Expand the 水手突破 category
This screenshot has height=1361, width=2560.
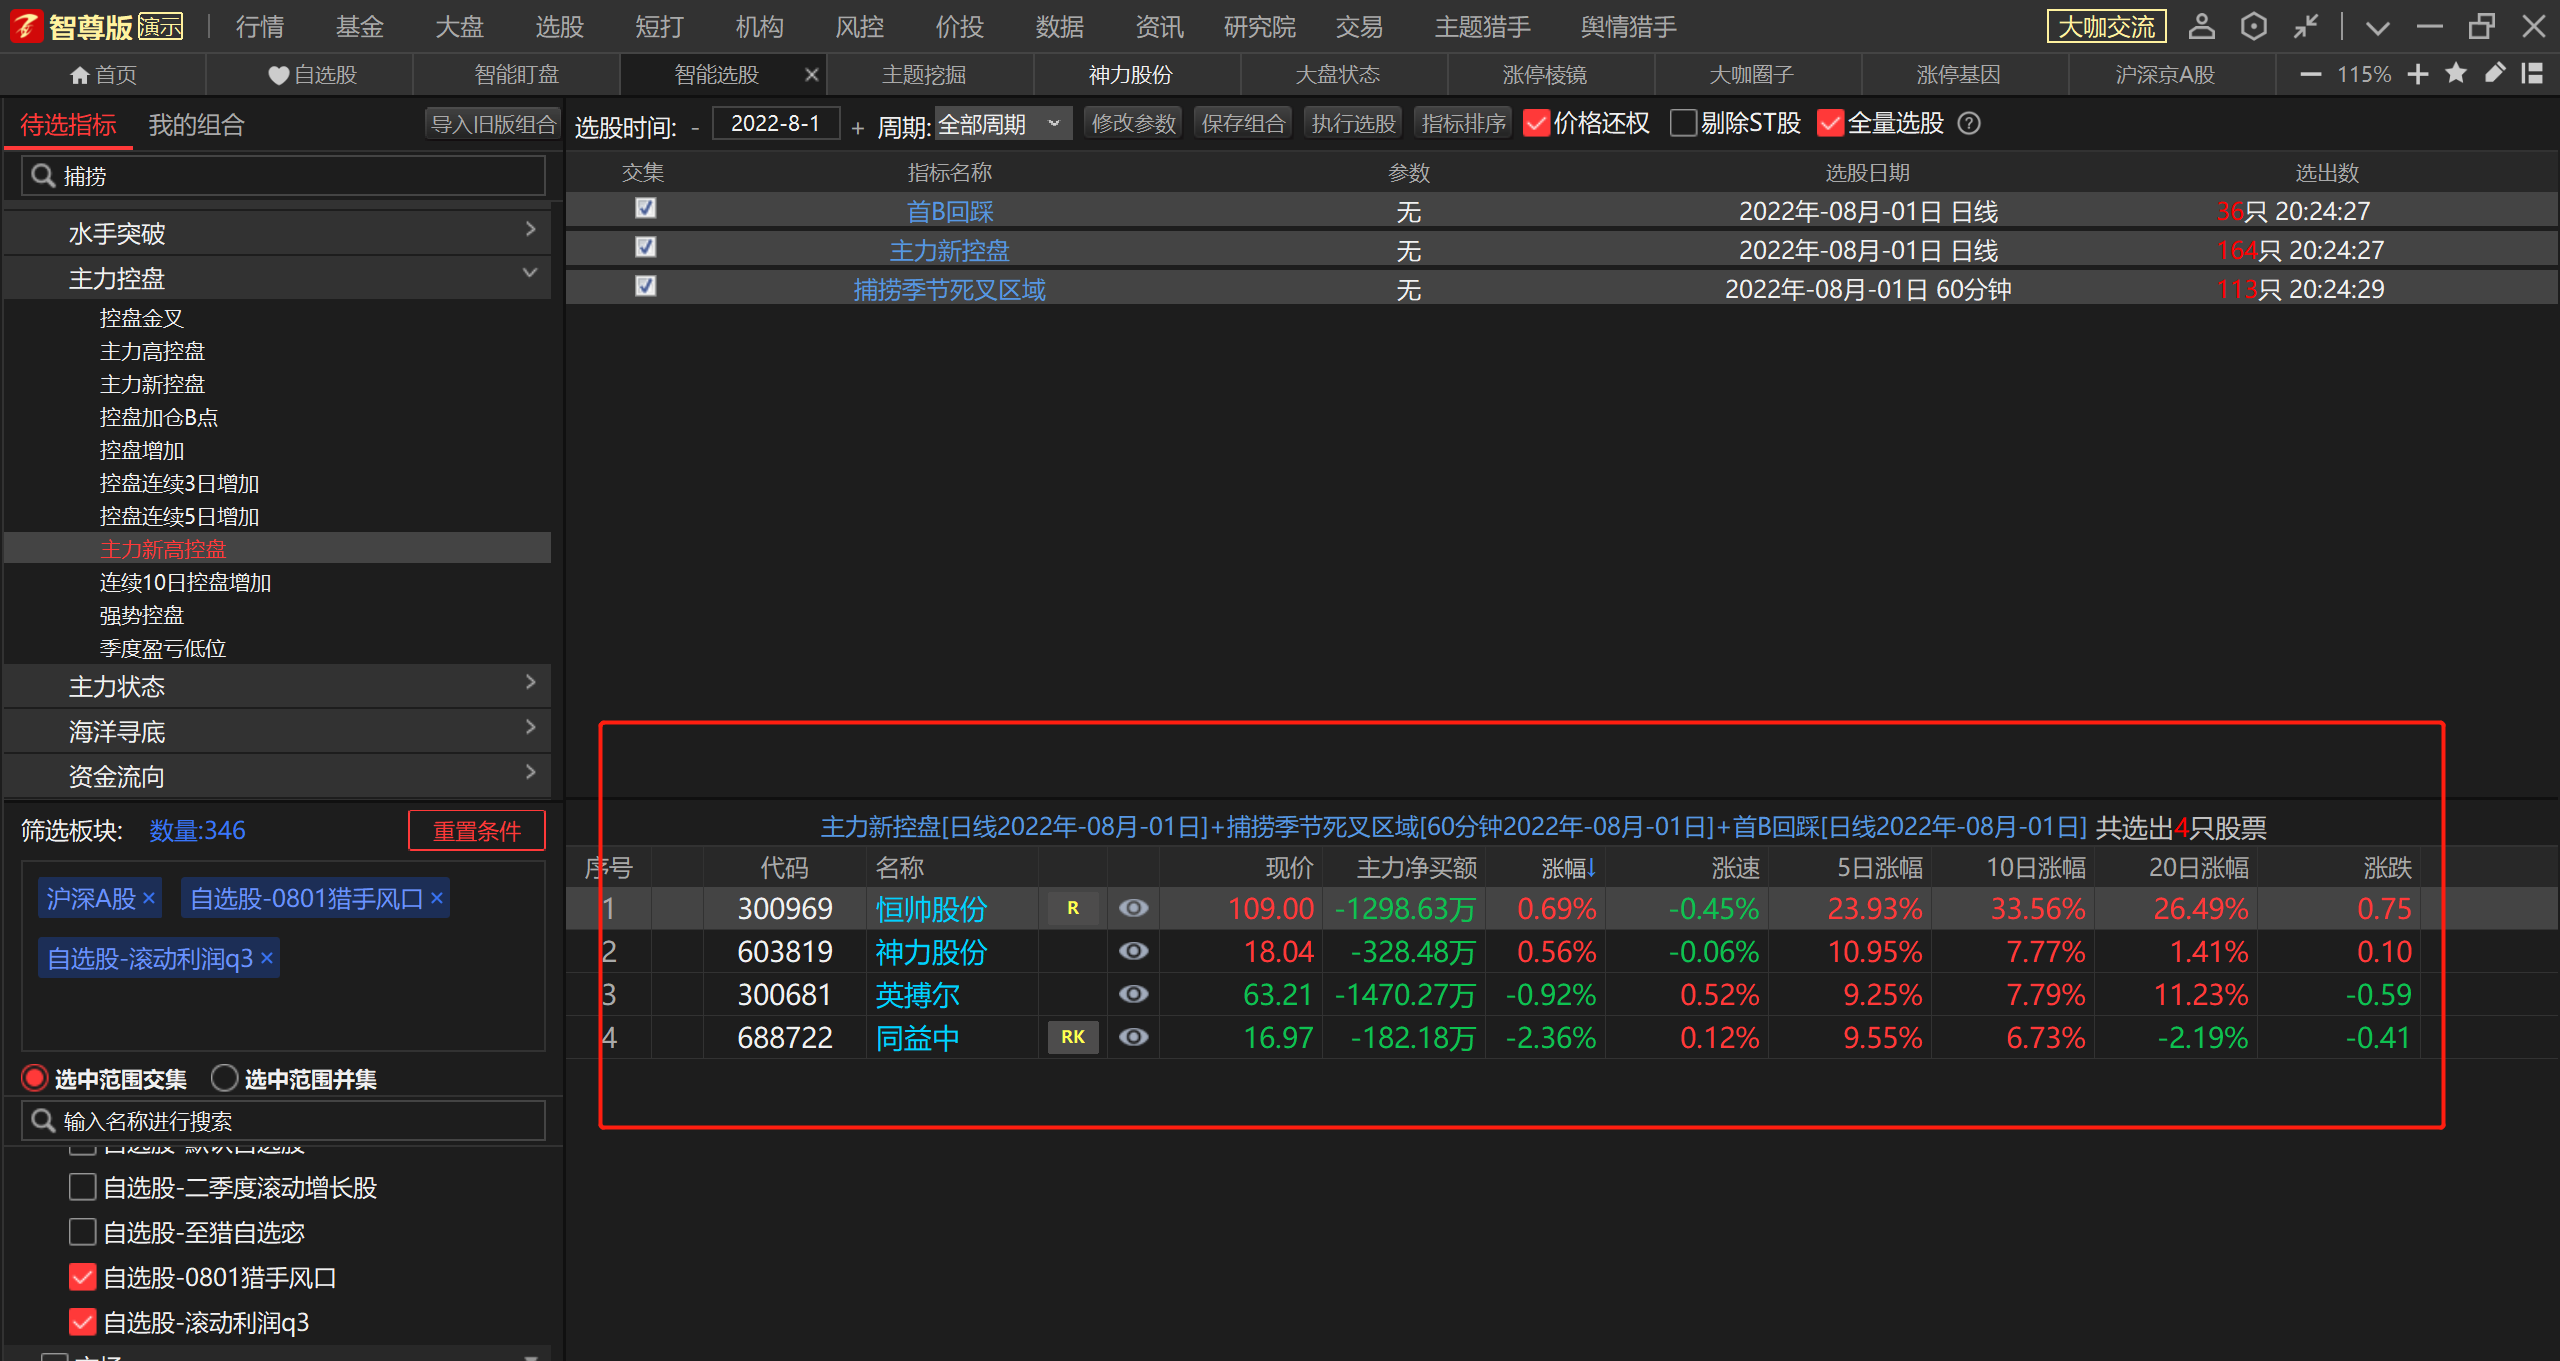277,232
